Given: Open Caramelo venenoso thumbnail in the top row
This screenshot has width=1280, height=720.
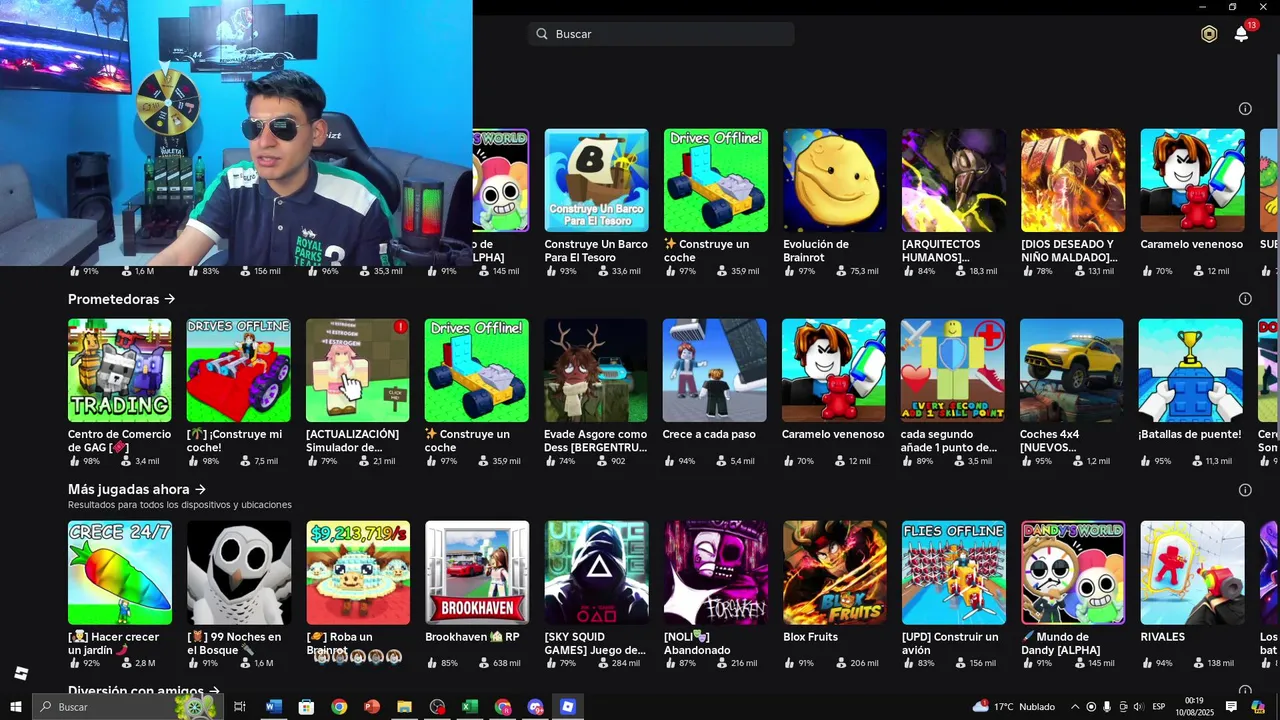Looking at the screenshot, I should 1192,180.
